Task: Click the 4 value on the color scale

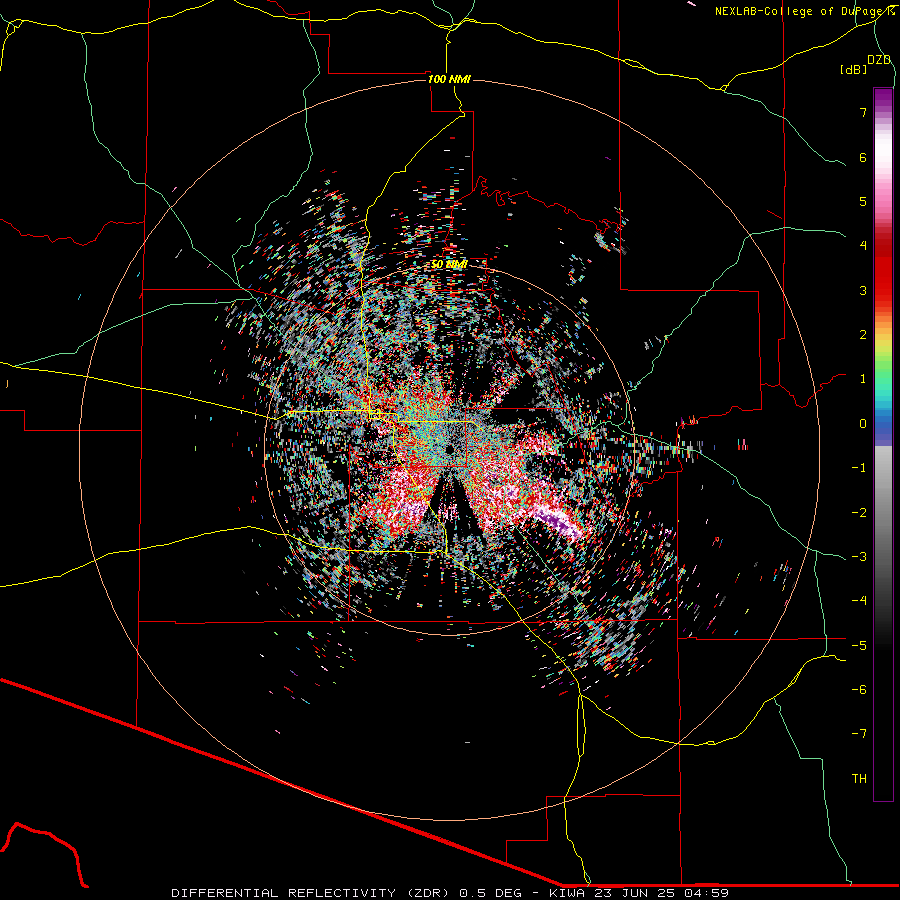Action: tap(863, 246)
